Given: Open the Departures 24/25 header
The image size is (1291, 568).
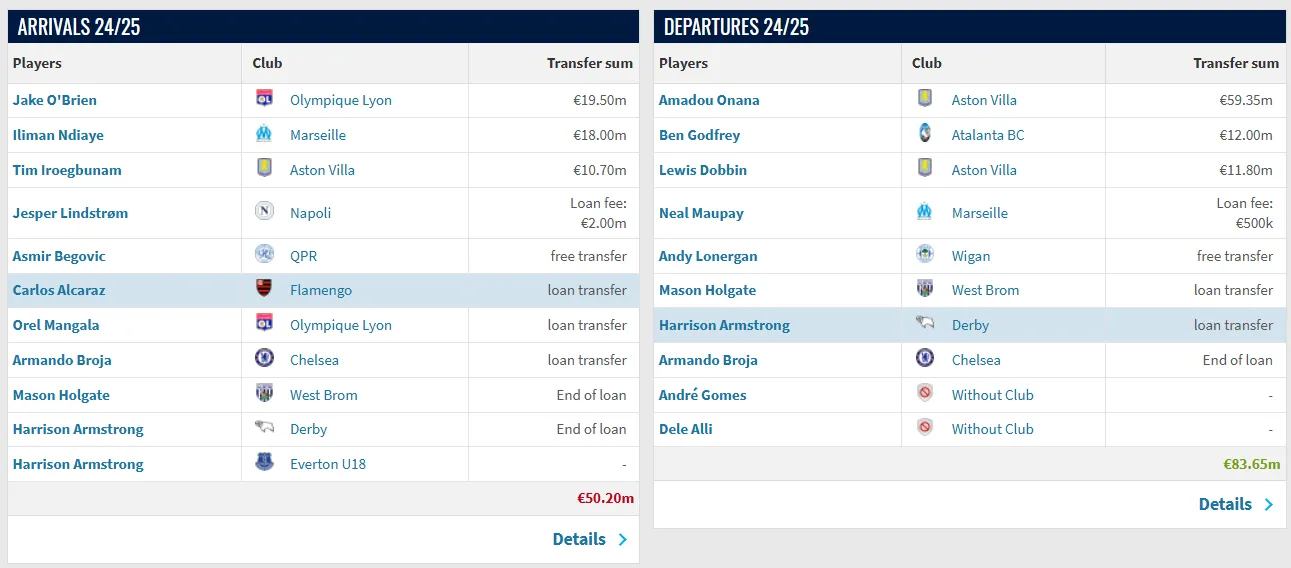Looking at the screenshot, I should [736, 27].
